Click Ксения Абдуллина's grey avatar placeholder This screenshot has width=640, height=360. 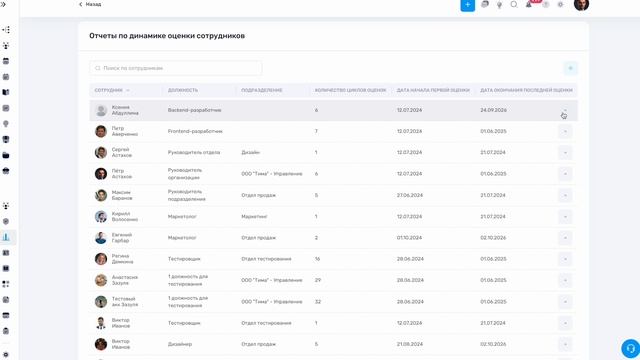pos(101,110)
